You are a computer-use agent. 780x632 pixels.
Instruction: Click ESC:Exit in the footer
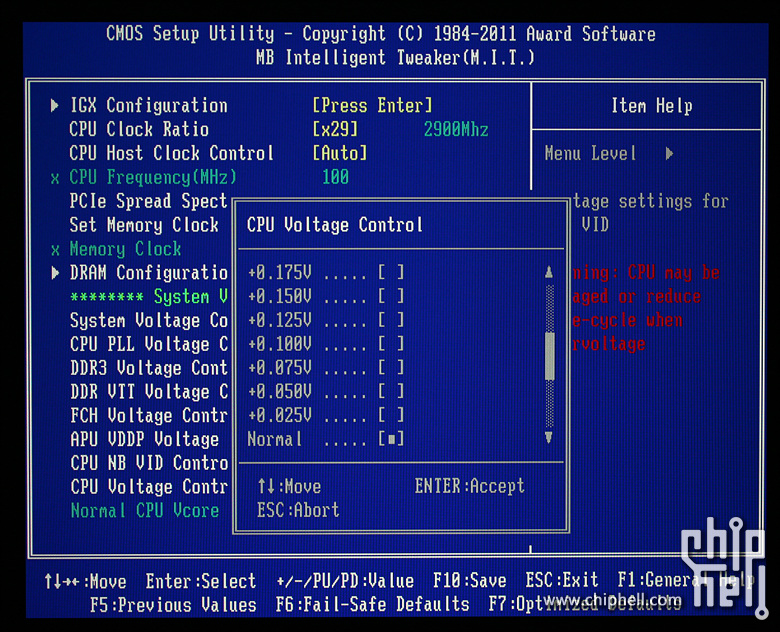point(562,580)
